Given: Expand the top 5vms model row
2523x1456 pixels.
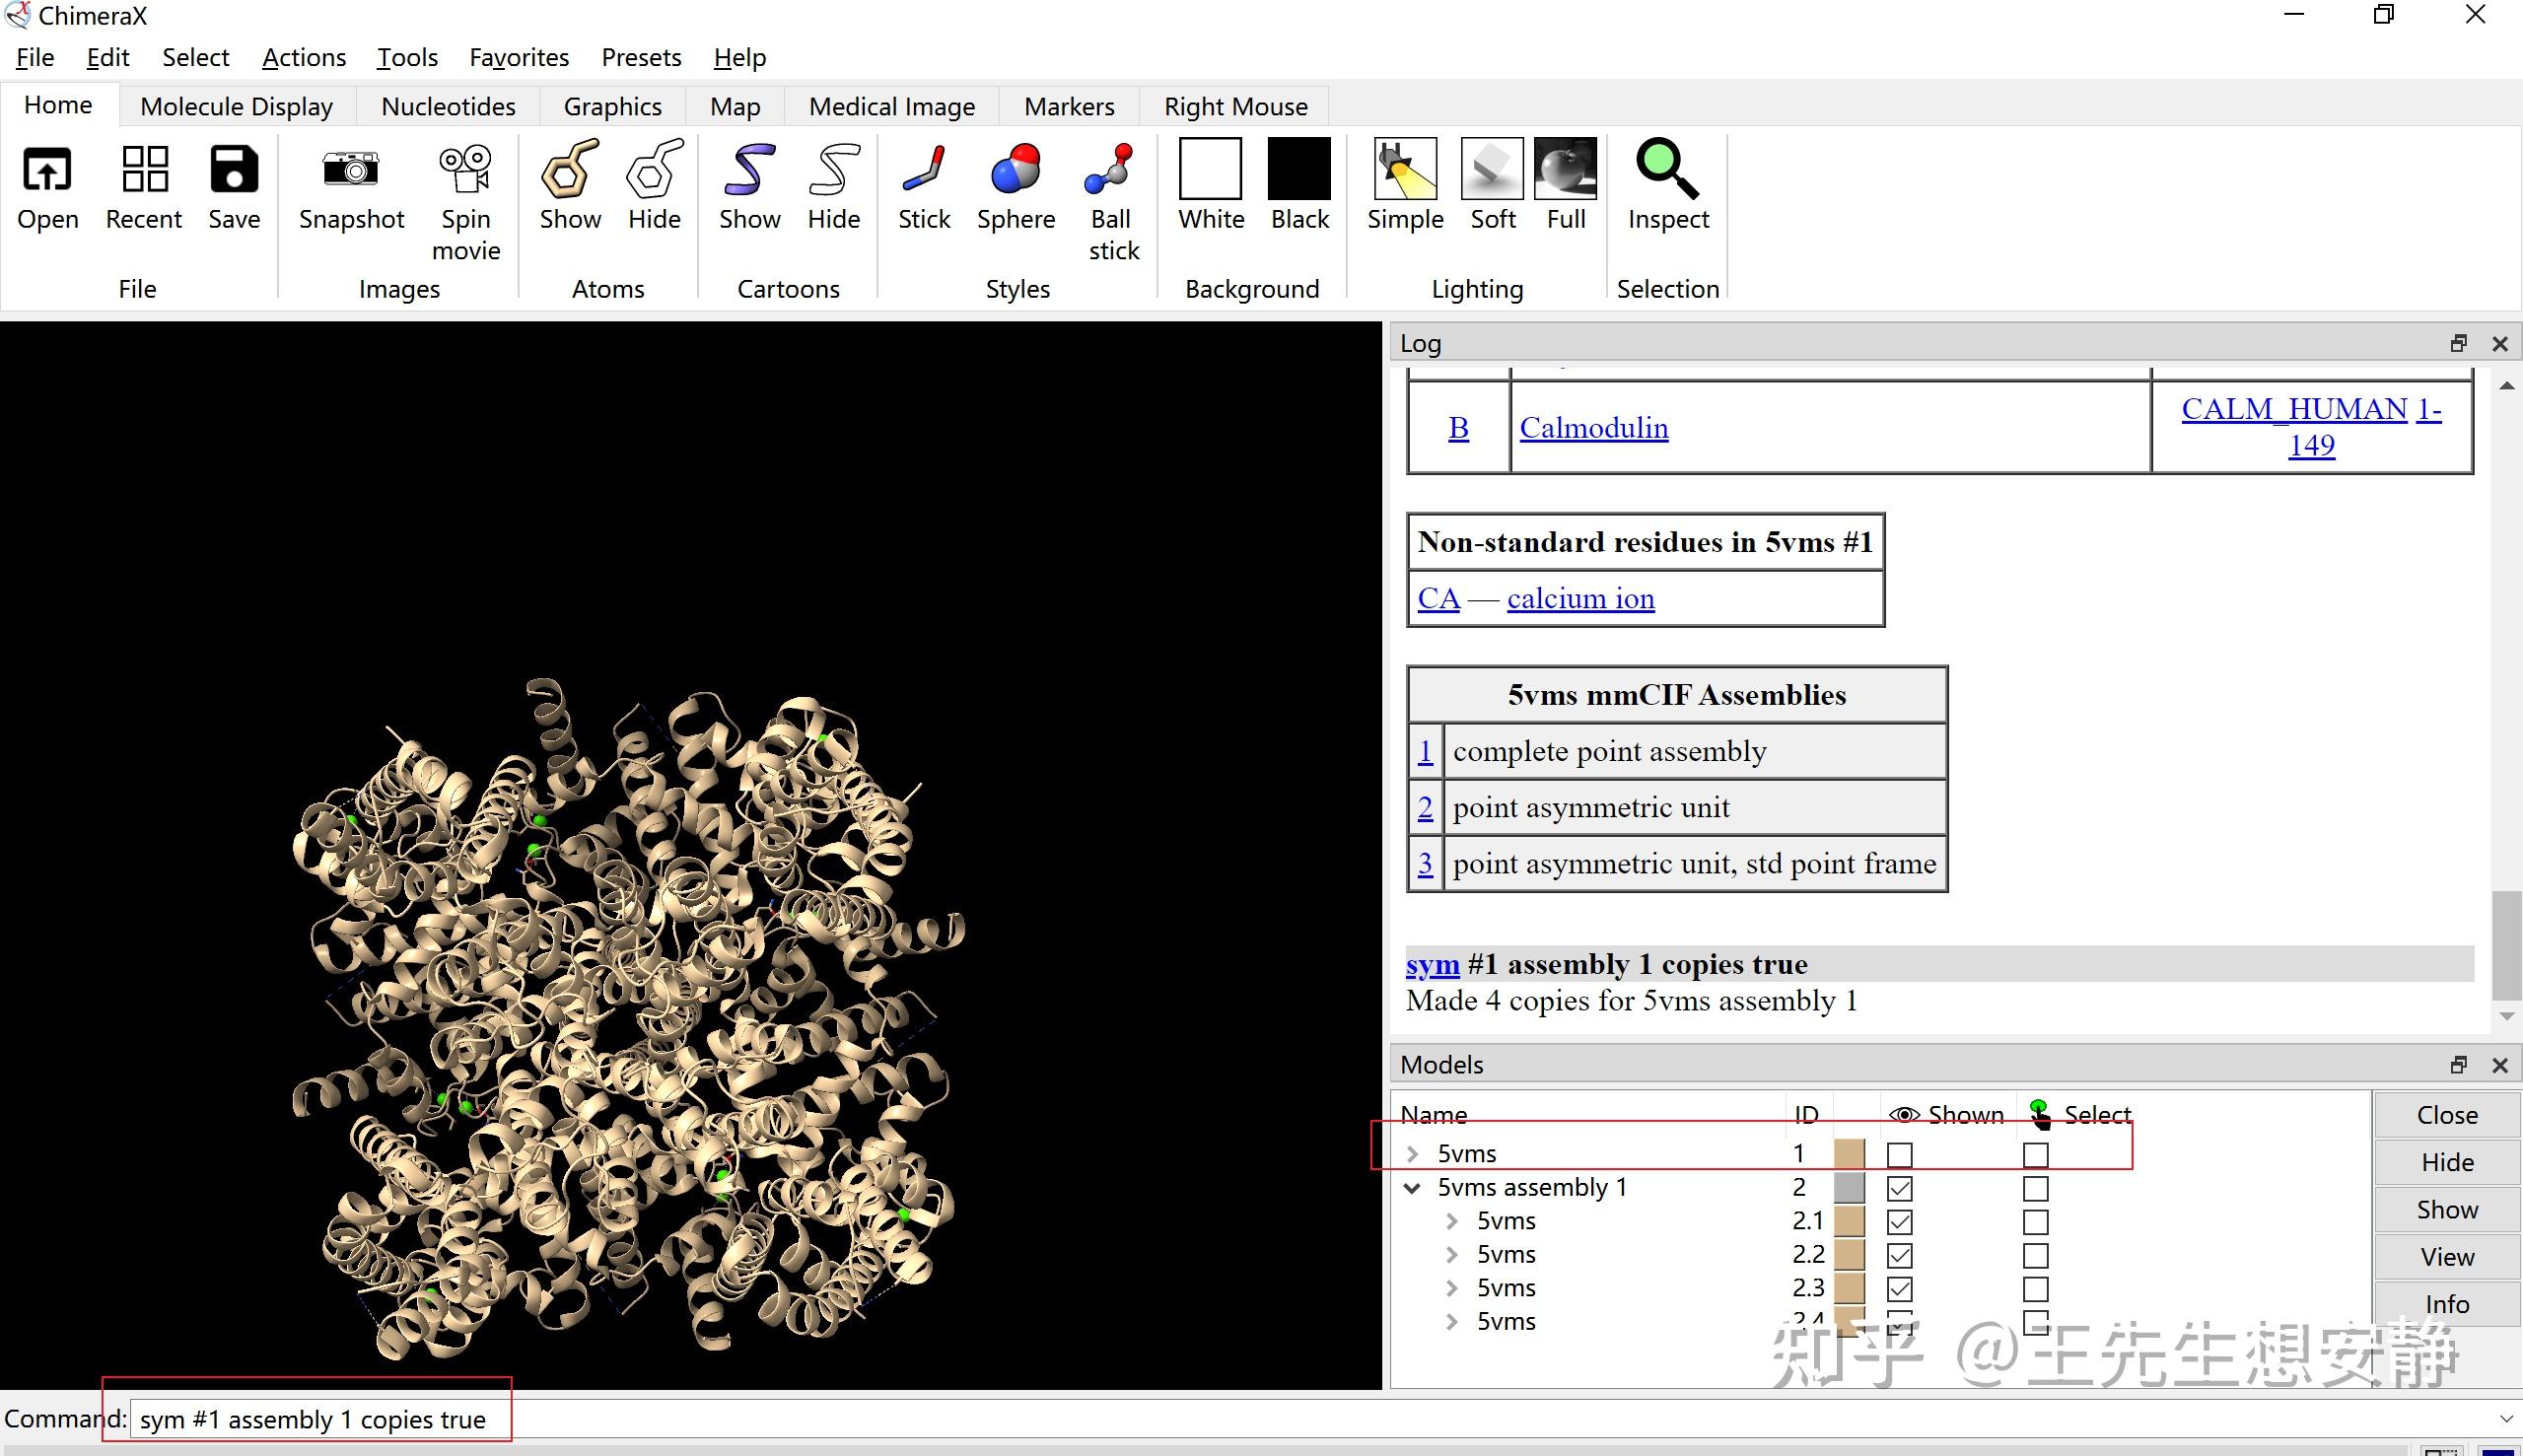Looking at the screenshot, I should [x=1412, y=1154].
